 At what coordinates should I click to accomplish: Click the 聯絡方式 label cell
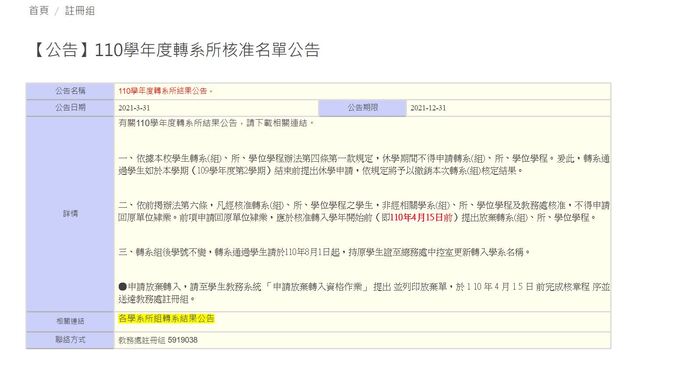(x=70, y=340)
